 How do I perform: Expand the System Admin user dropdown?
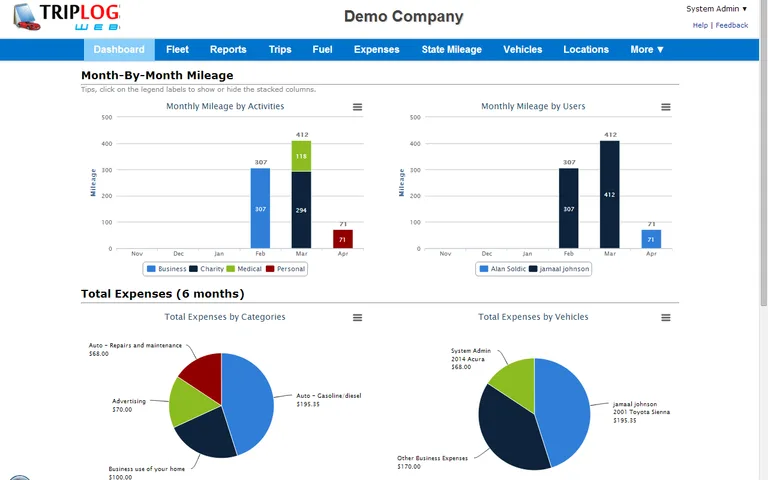pos(716,9)
